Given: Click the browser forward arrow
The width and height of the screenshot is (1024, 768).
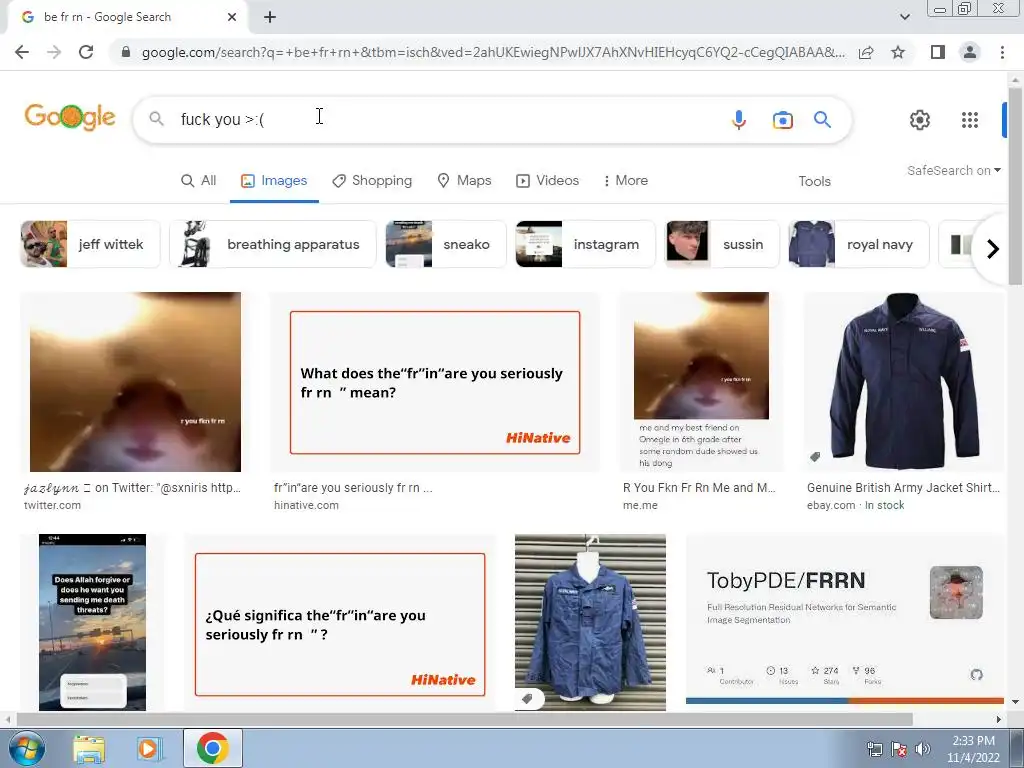Looking at the screenshot, I should pyautogui.click(x=54, y=52).
